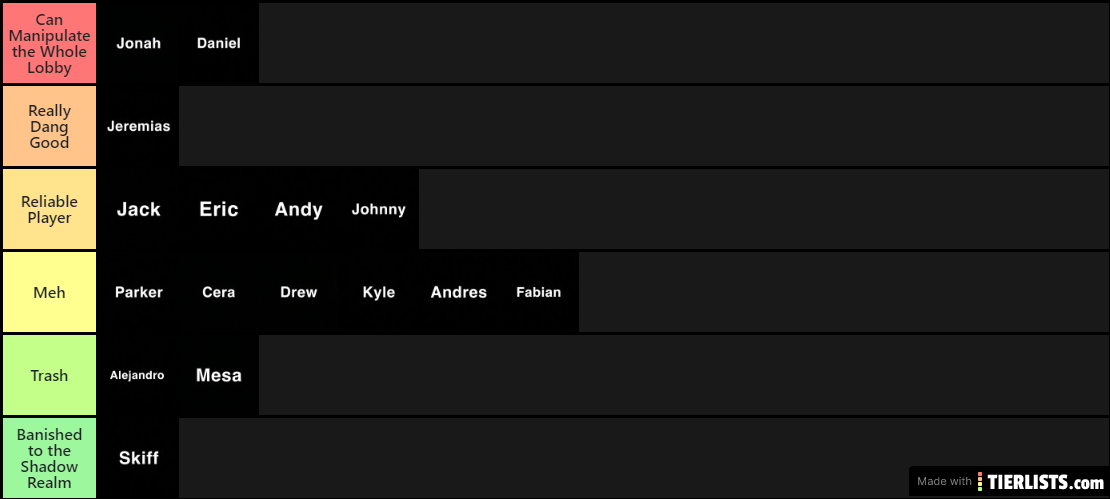The height and width of the screenshot is (499, 1110).
Task: Select the Jack tile
Action: click(x=139, y=209)
